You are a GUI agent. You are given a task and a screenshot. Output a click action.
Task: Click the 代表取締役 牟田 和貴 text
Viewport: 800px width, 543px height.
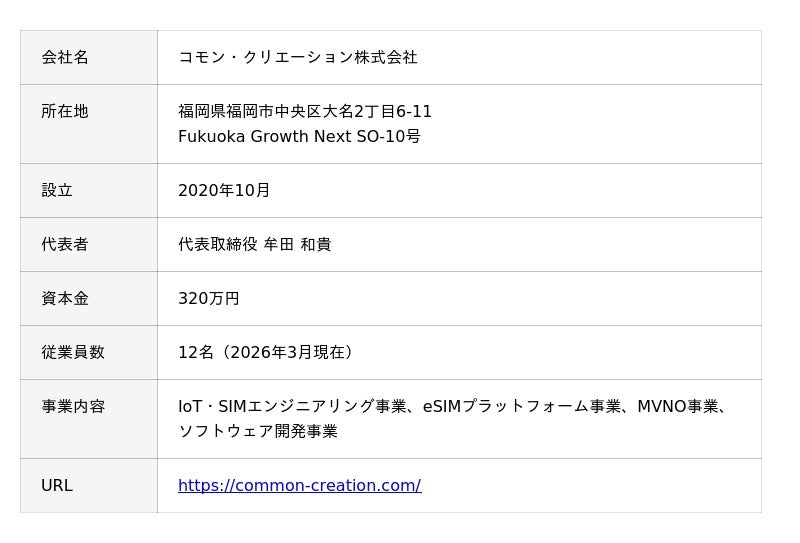pos(254,245)
